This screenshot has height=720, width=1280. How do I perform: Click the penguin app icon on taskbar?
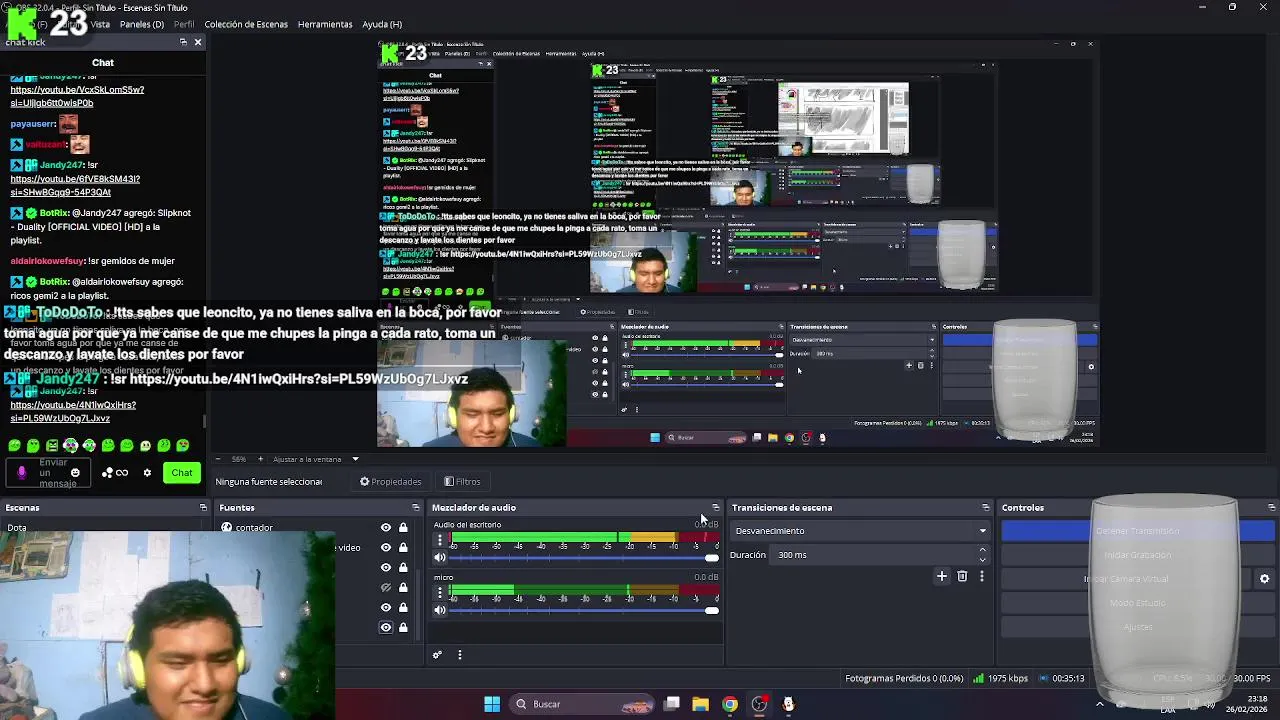tap(788, 704)
